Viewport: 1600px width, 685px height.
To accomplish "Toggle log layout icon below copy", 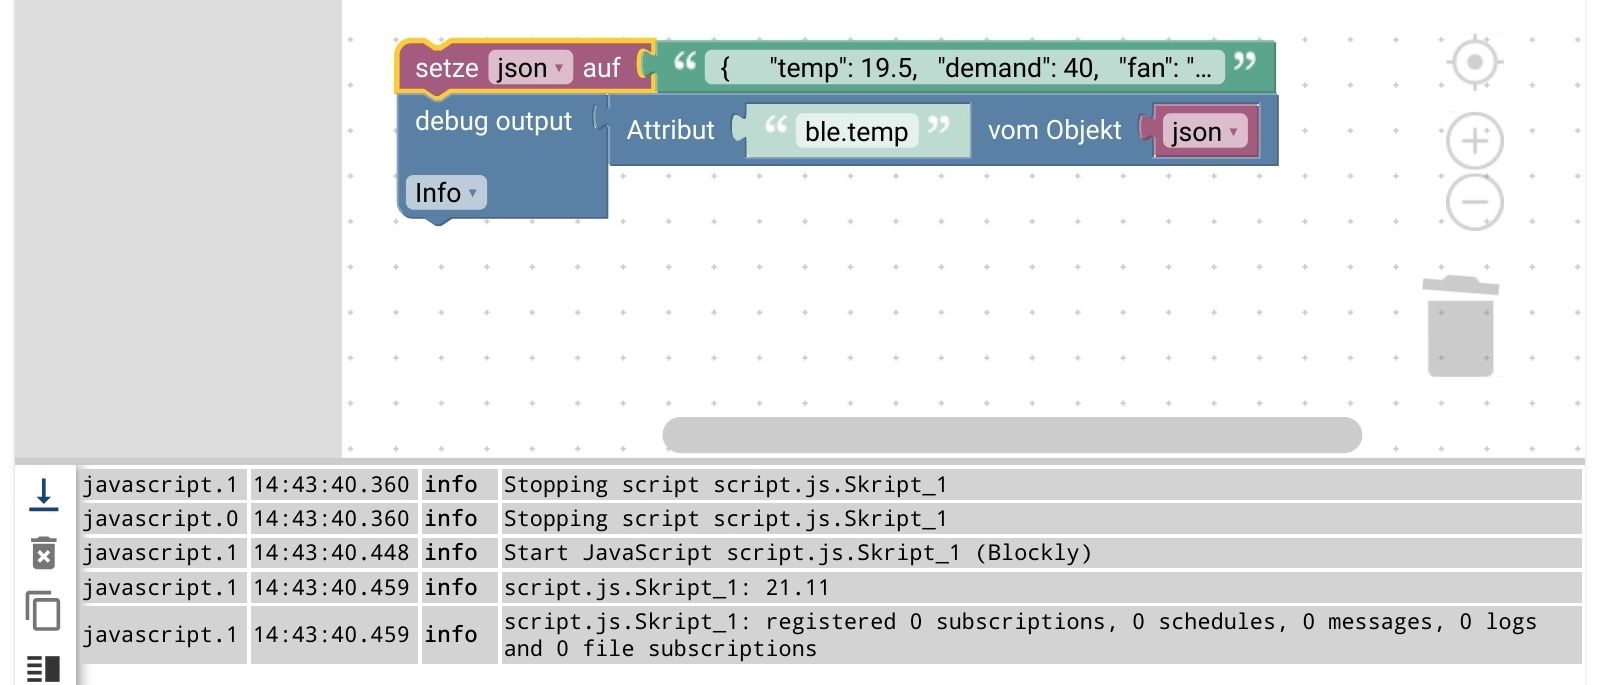I will [43, 668].
